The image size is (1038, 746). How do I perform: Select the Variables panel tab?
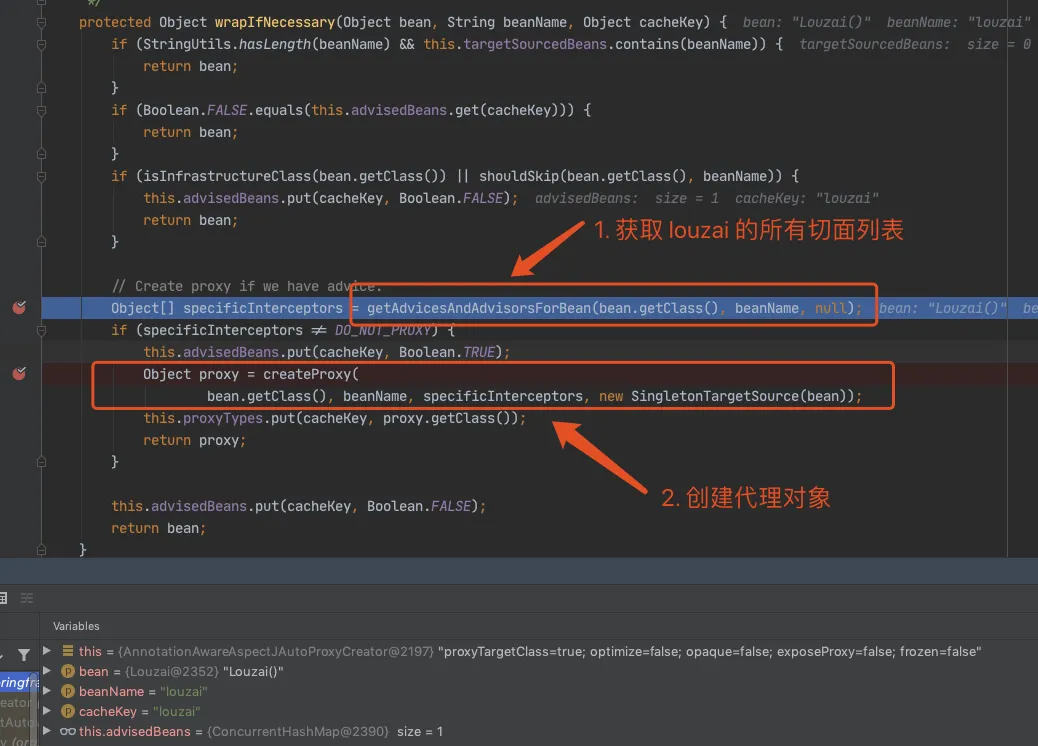76,626
